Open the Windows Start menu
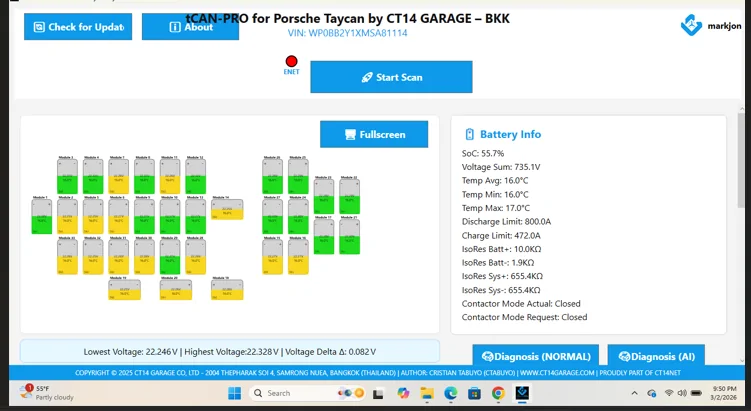751x411 pixels. tap(235, 393)
